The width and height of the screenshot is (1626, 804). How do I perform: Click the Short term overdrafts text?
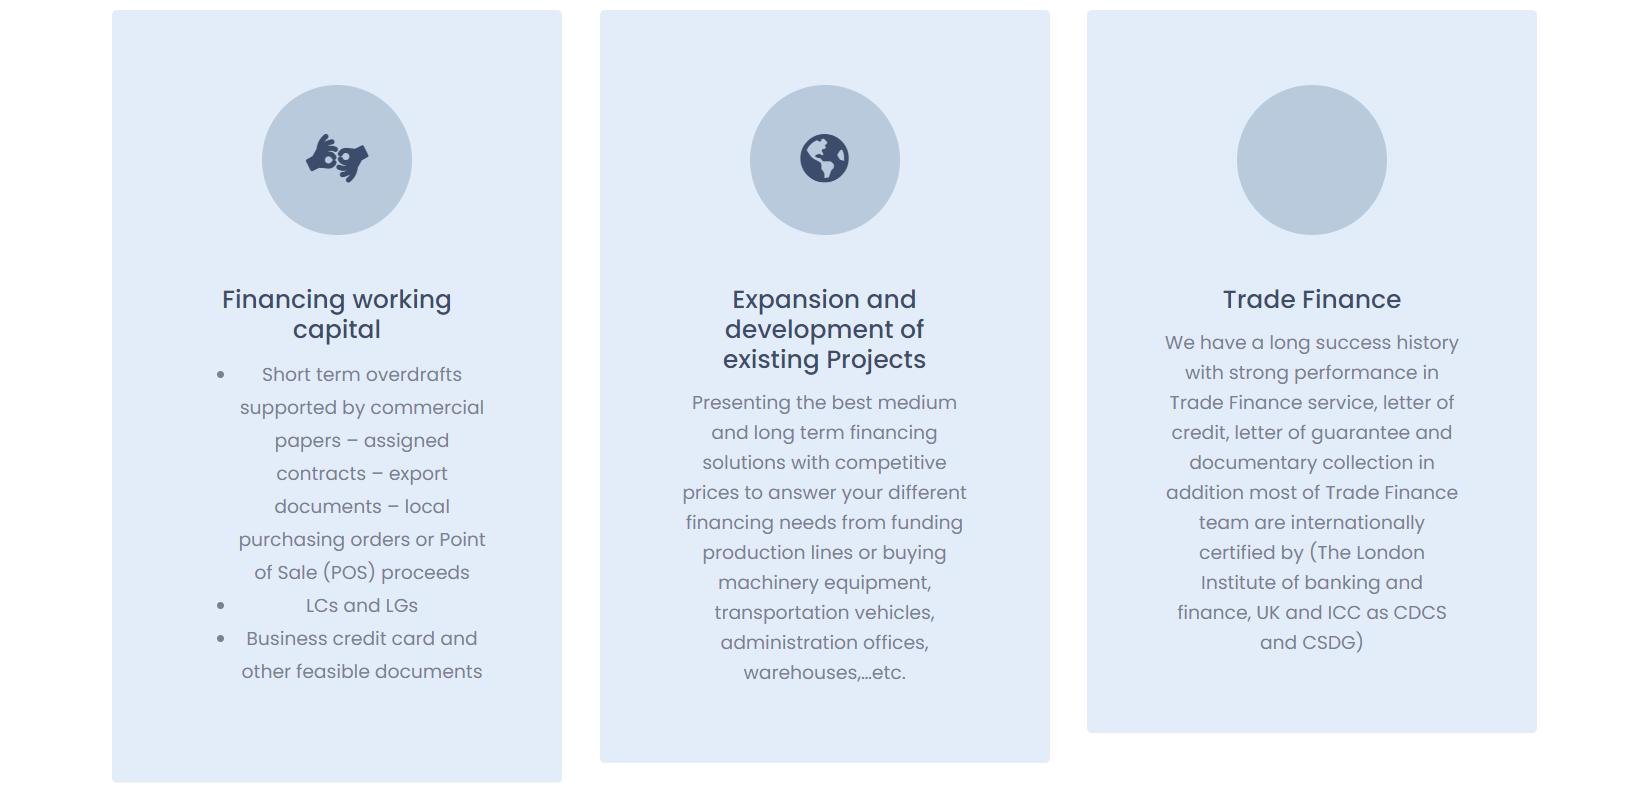click(x=362, y=375)
